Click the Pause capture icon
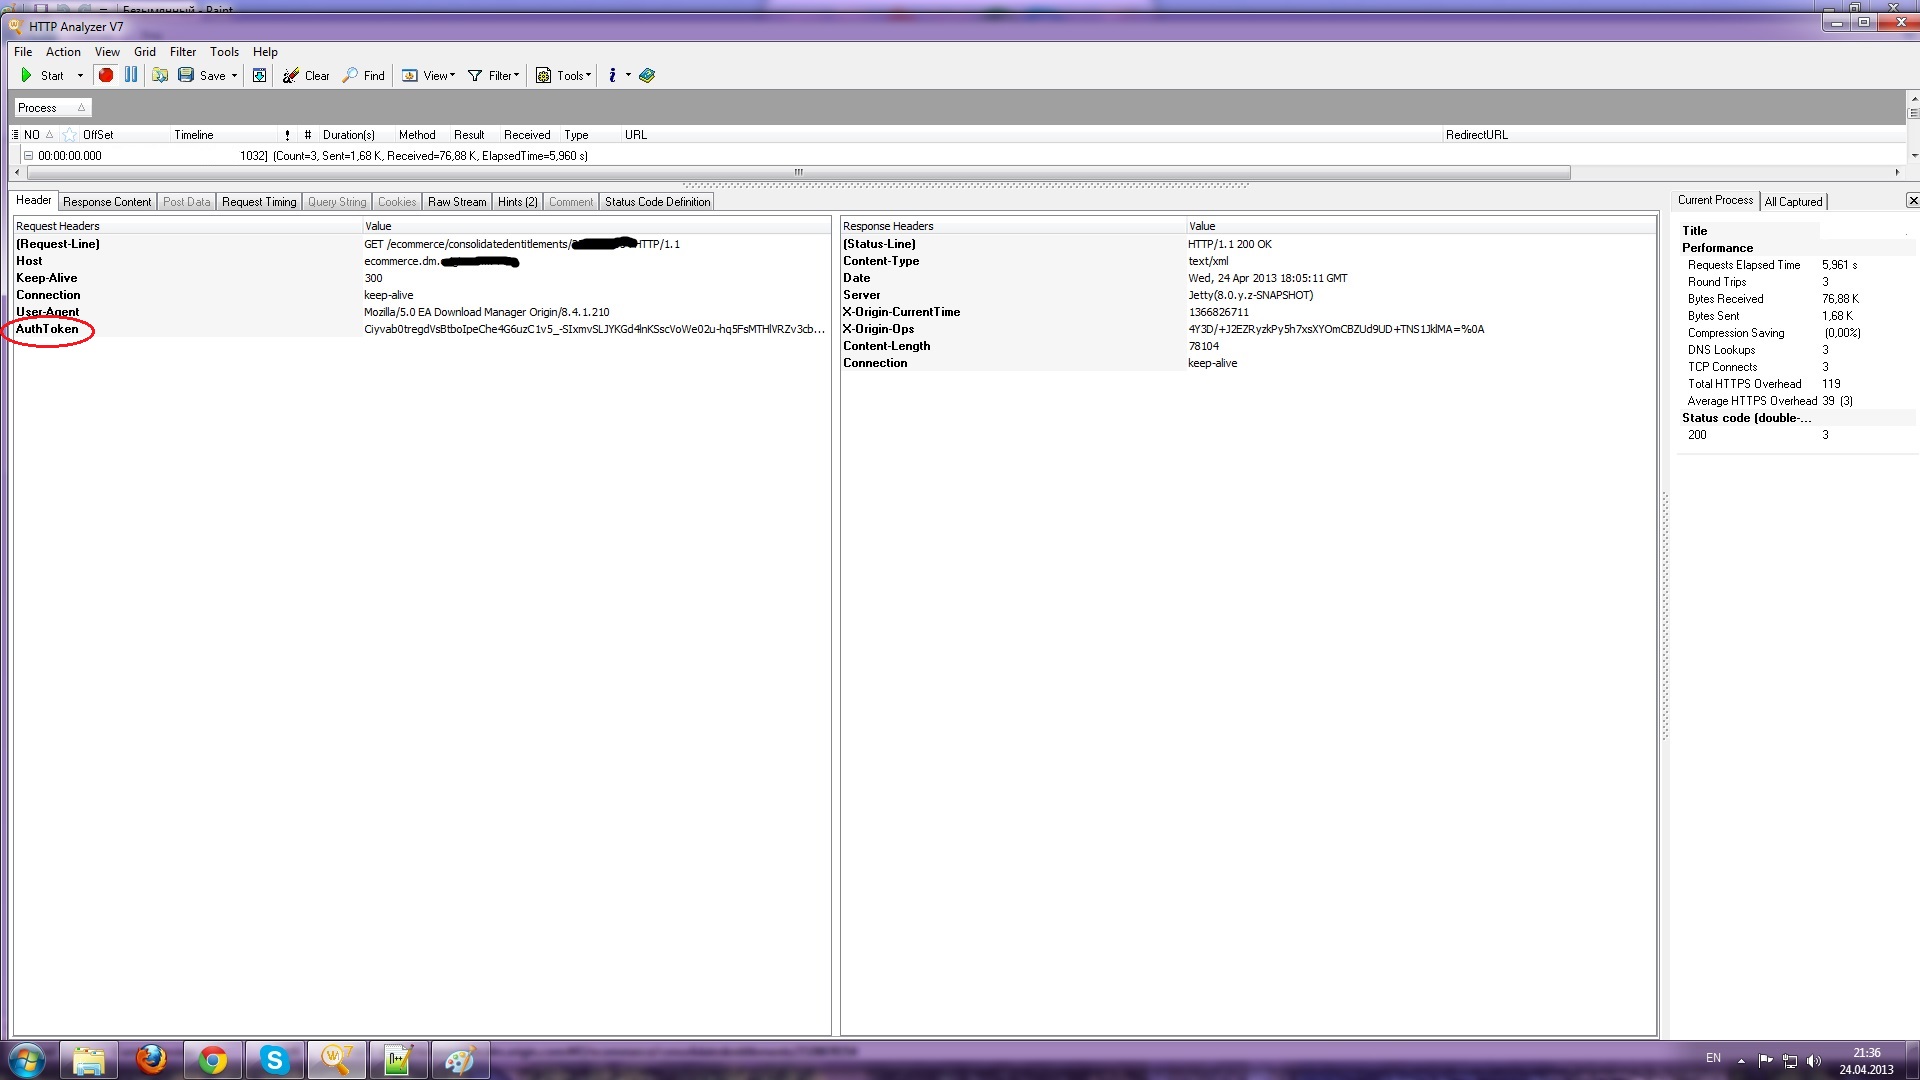The height and width of the screenshot is (1080, 1920). pos(131,75)
